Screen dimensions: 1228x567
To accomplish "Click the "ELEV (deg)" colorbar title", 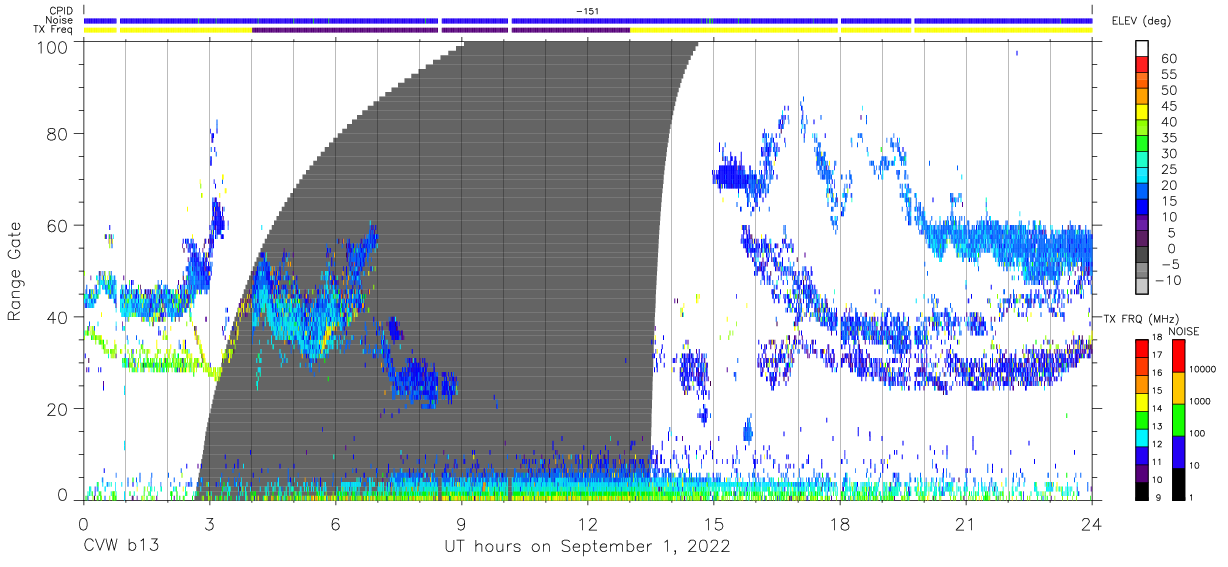I will pos(1141,21).
